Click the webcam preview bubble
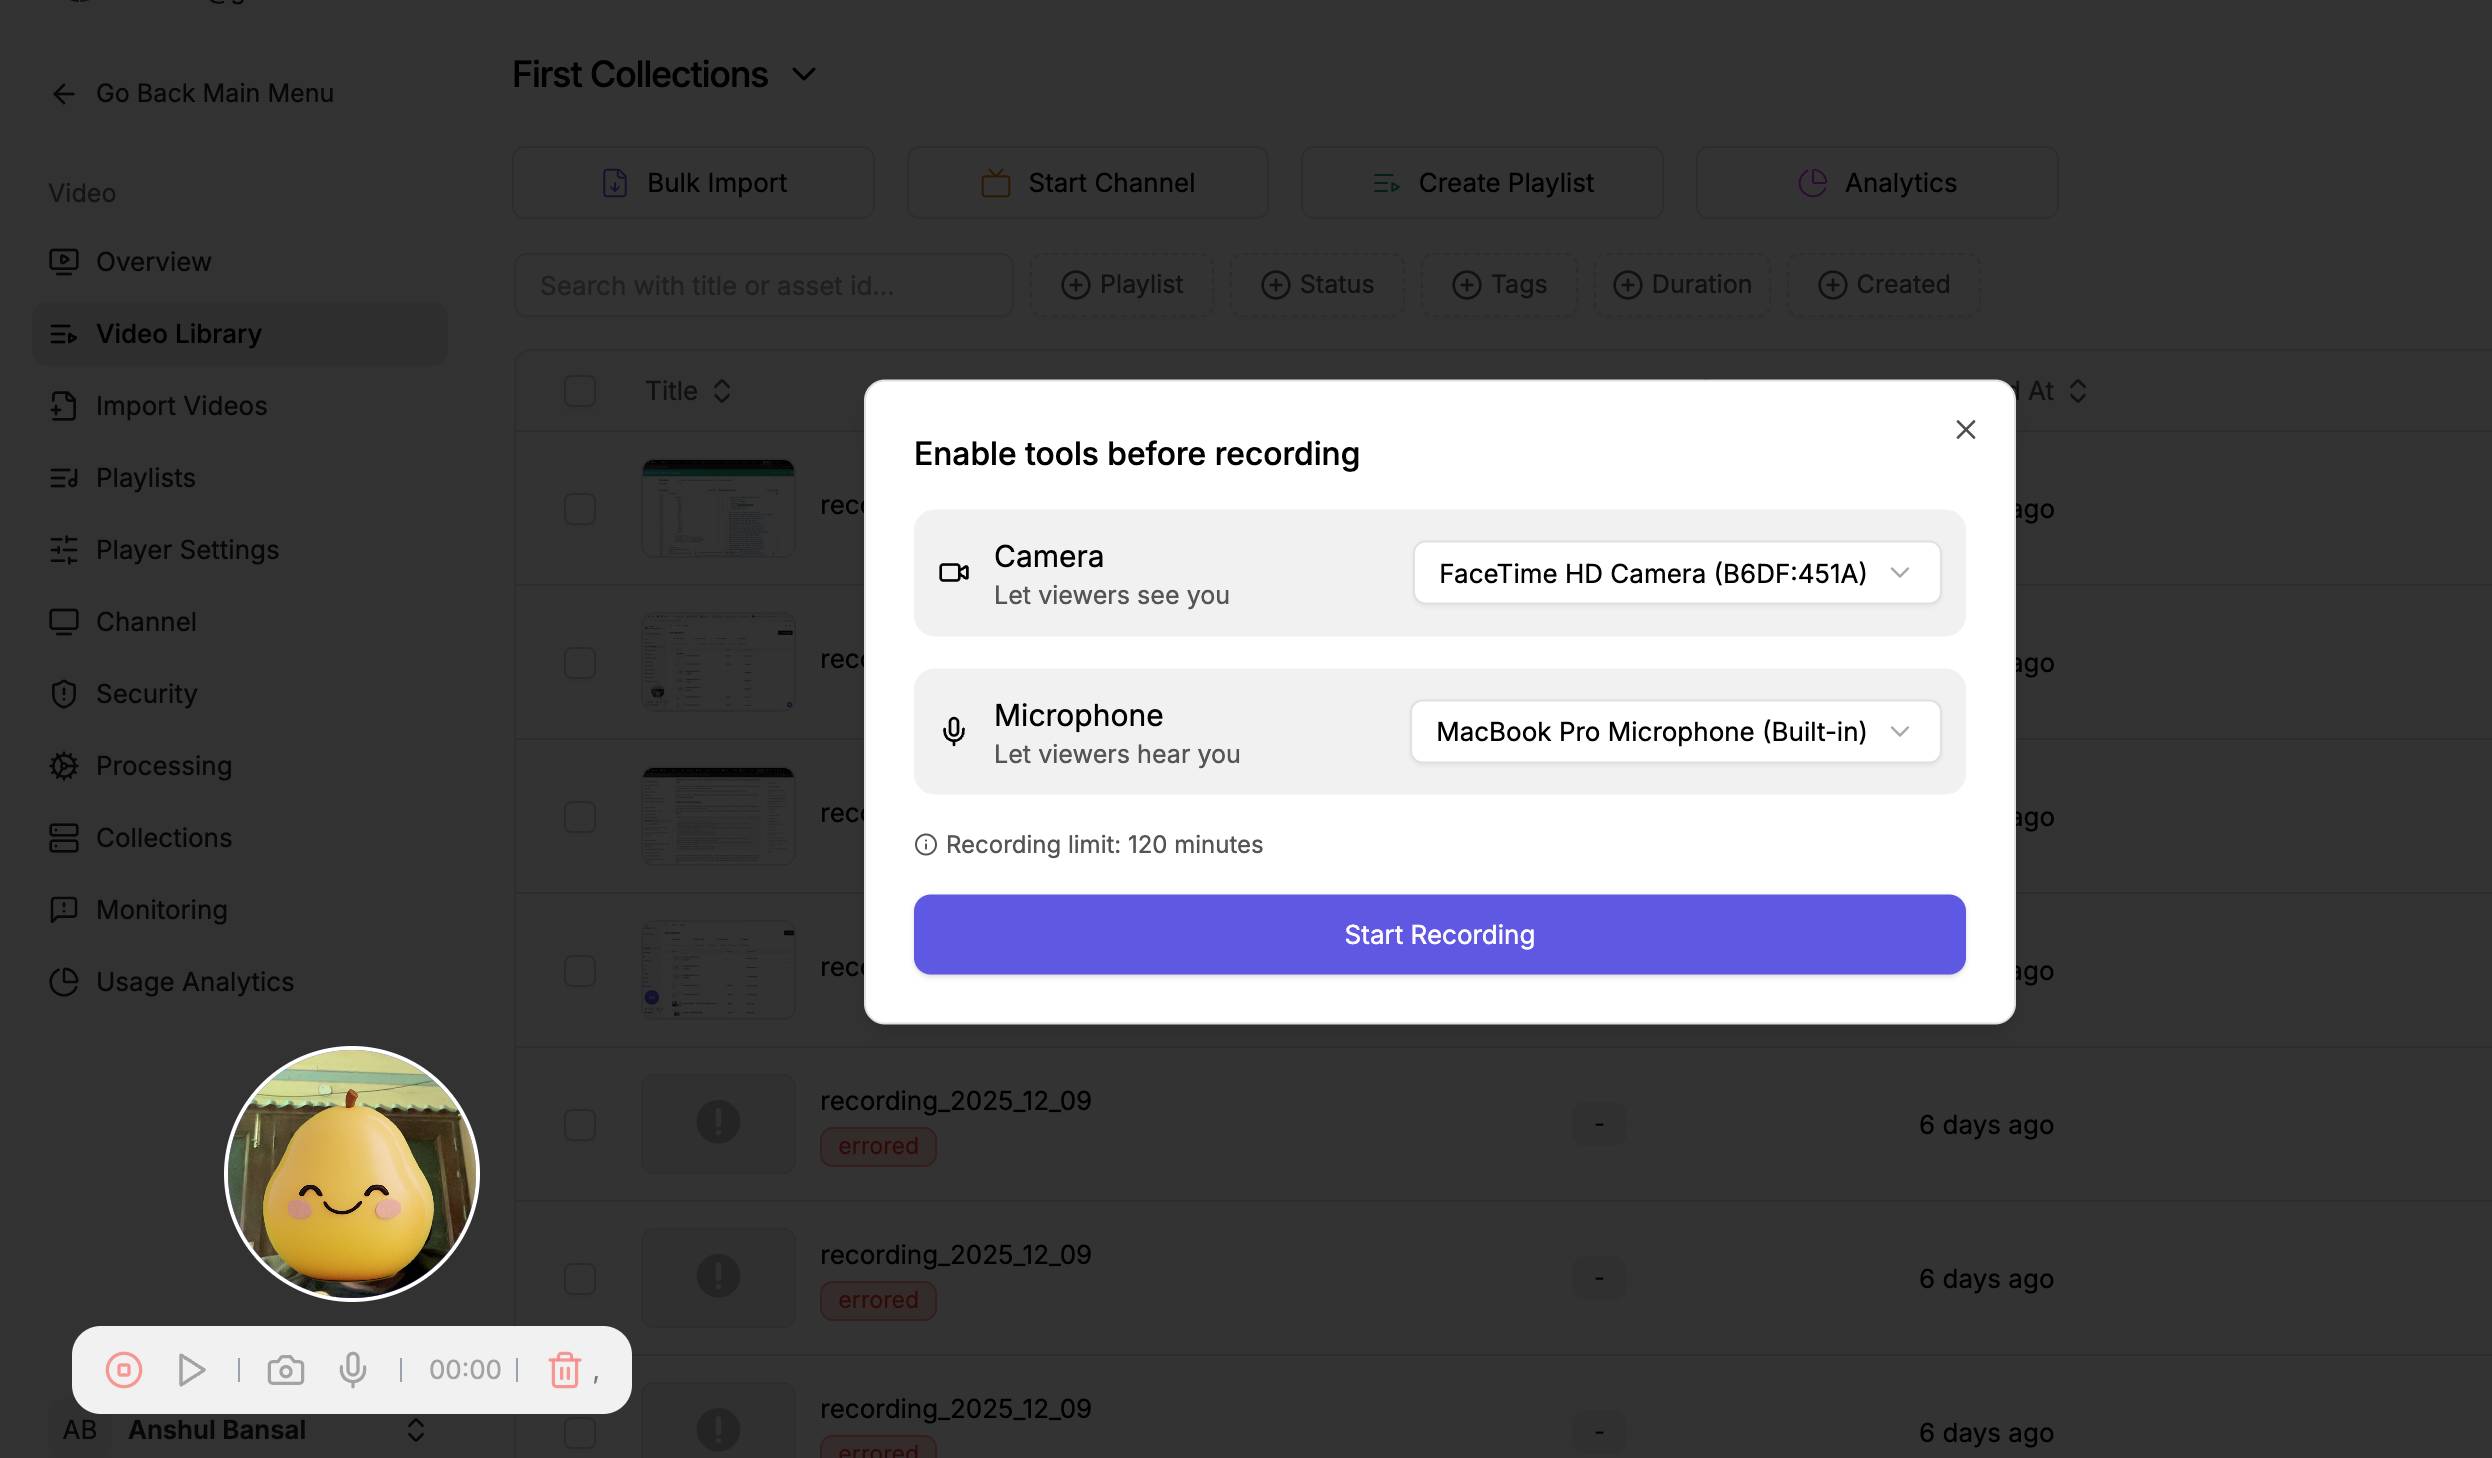 coord(352,1173)
